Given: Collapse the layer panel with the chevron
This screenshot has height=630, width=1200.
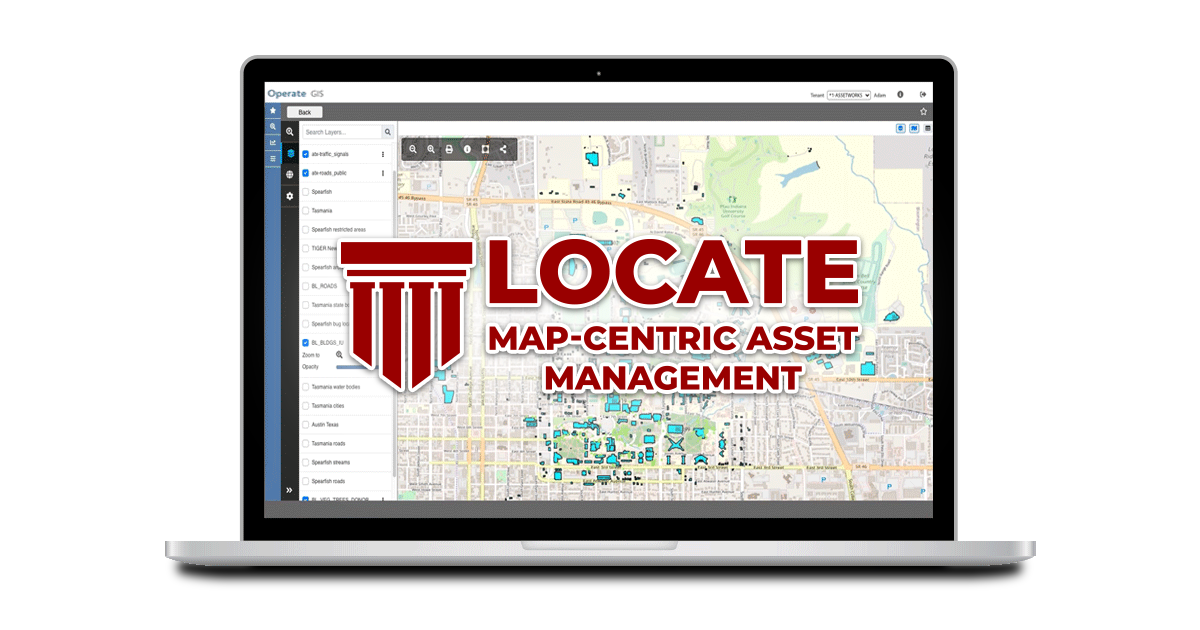Looking at the screenshot, I should (288, 490).
